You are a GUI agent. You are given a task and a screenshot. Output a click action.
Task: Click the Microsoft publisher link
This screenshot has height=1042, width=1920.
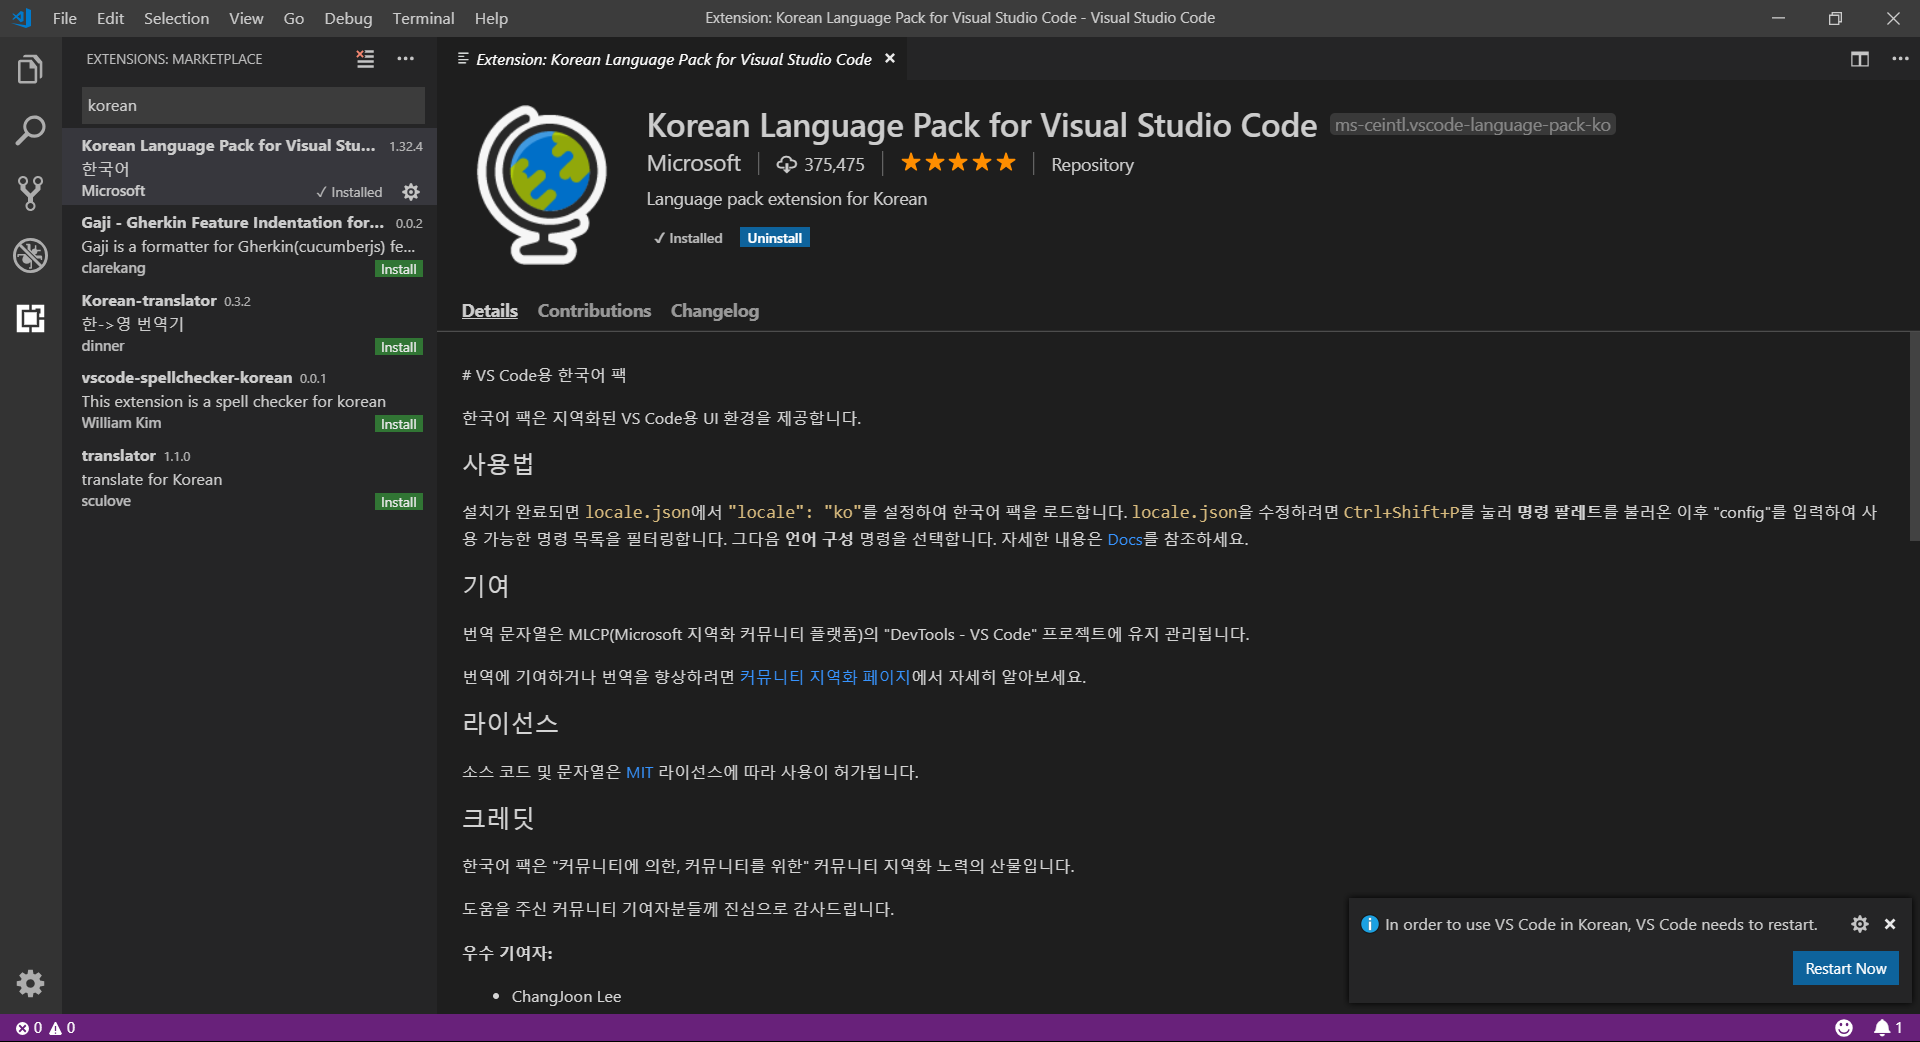click(x=694, y=163)
